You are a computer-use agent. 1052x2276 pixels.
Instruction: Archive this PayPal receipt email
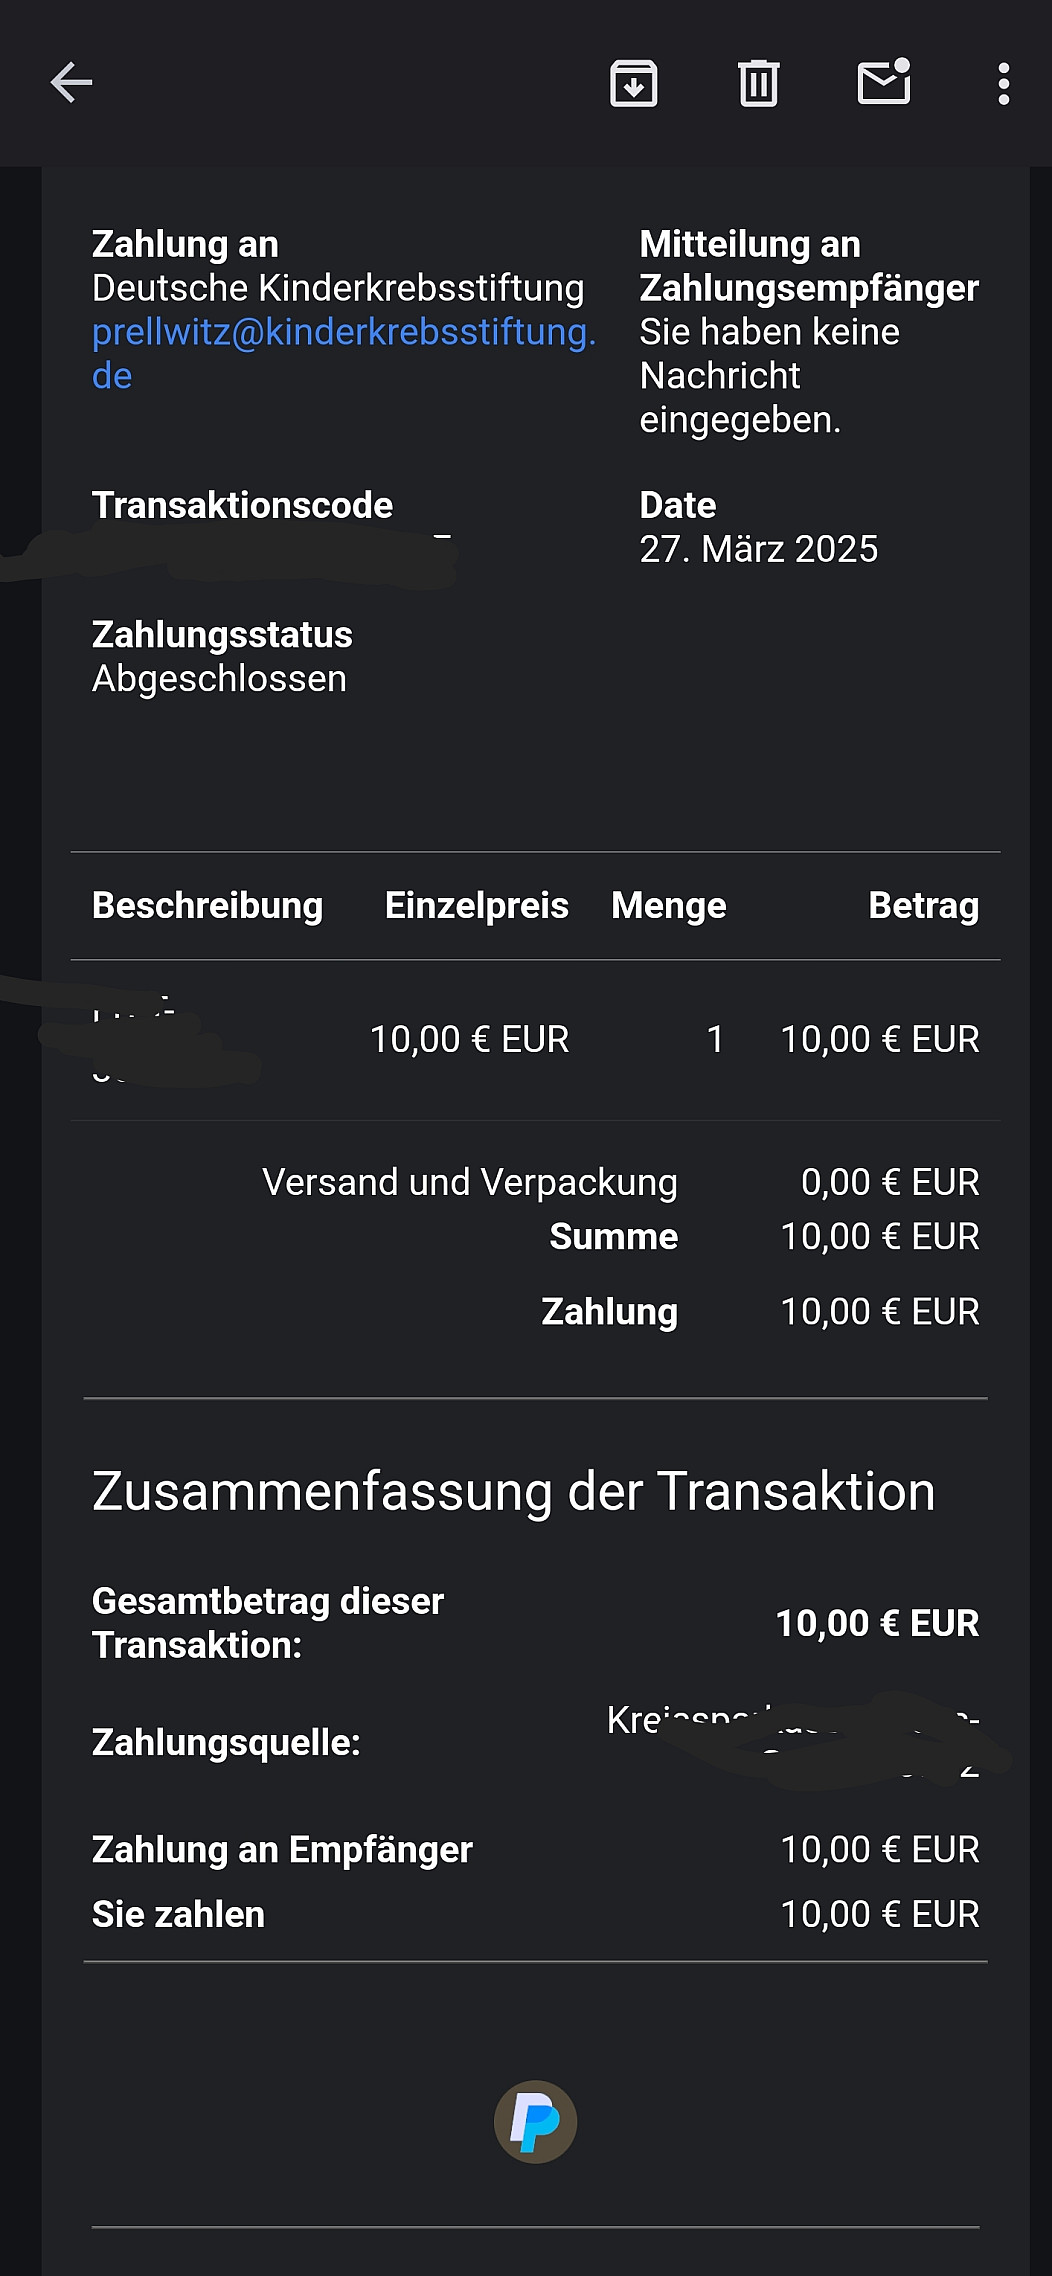(633, 83)
